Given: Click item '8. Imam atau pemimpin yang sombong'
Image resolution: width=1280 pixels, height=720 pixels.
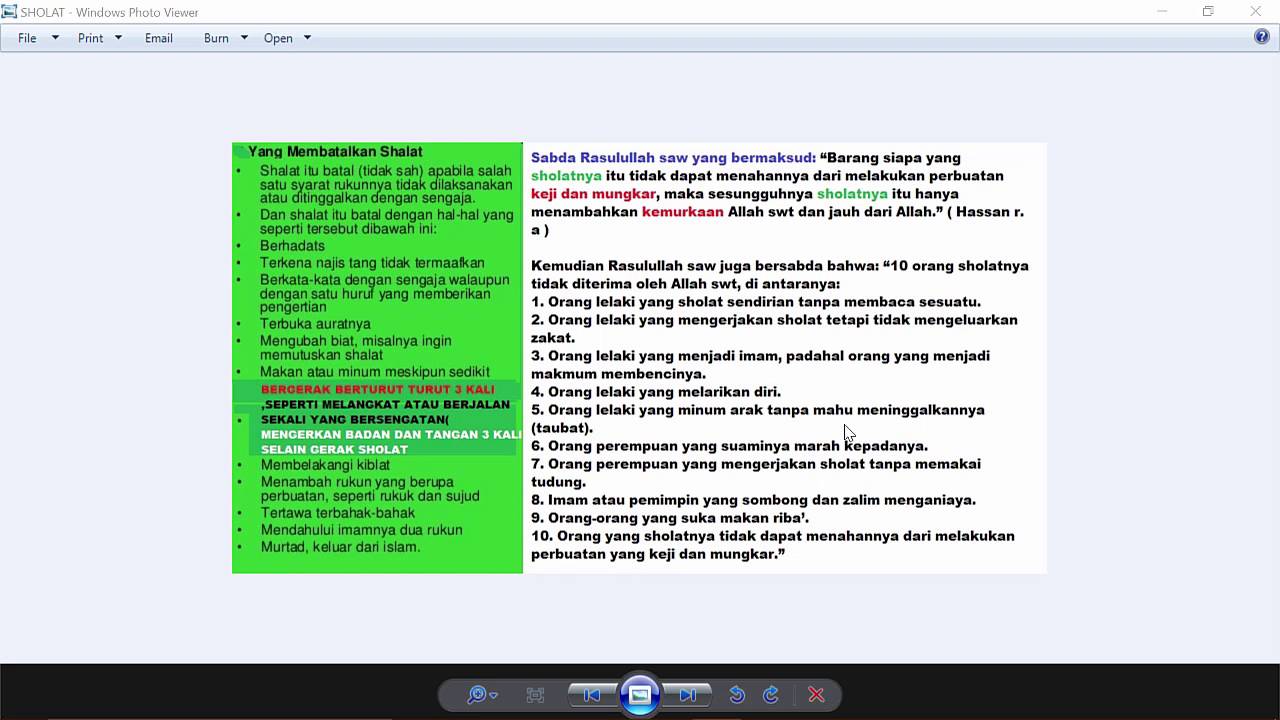Looking at the screenshot, I should [753, 500].
